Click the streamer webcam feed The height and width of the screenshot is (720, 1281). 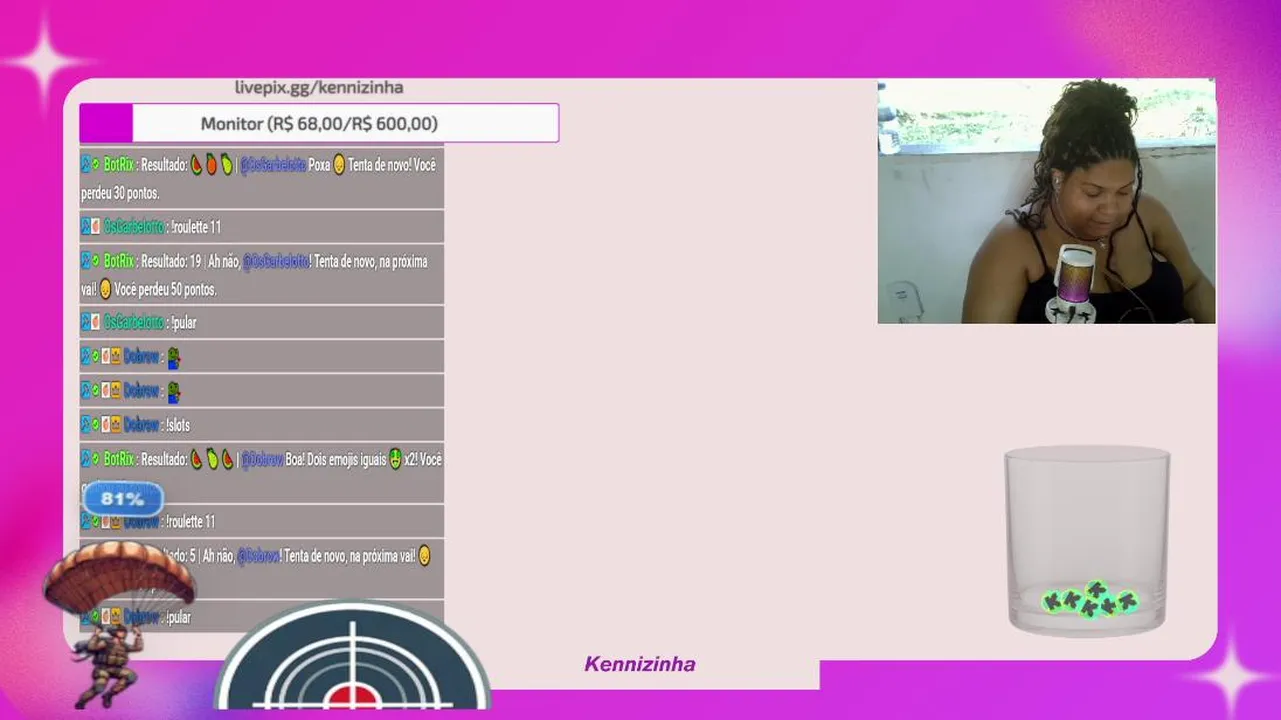[x=1046, y=201]
